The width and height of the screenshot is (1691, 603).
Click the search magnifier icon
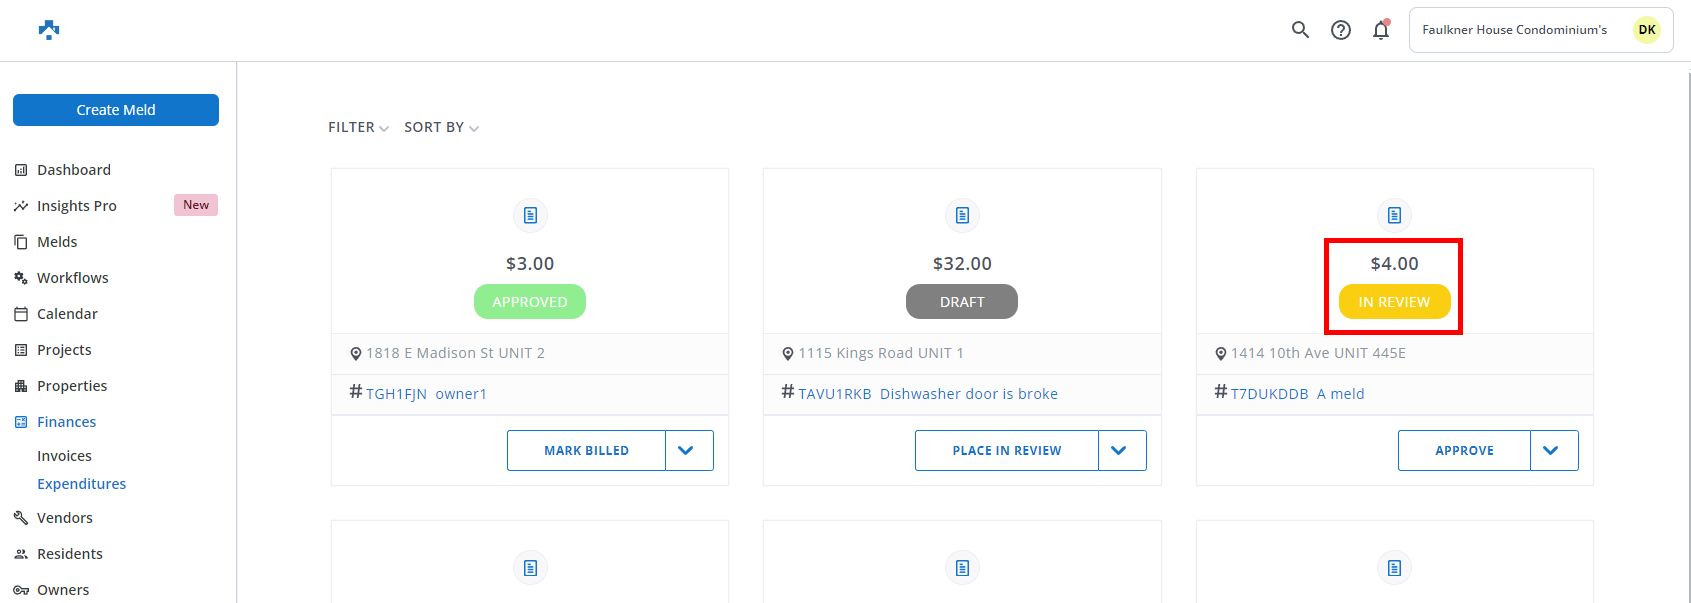(1300, 30)
